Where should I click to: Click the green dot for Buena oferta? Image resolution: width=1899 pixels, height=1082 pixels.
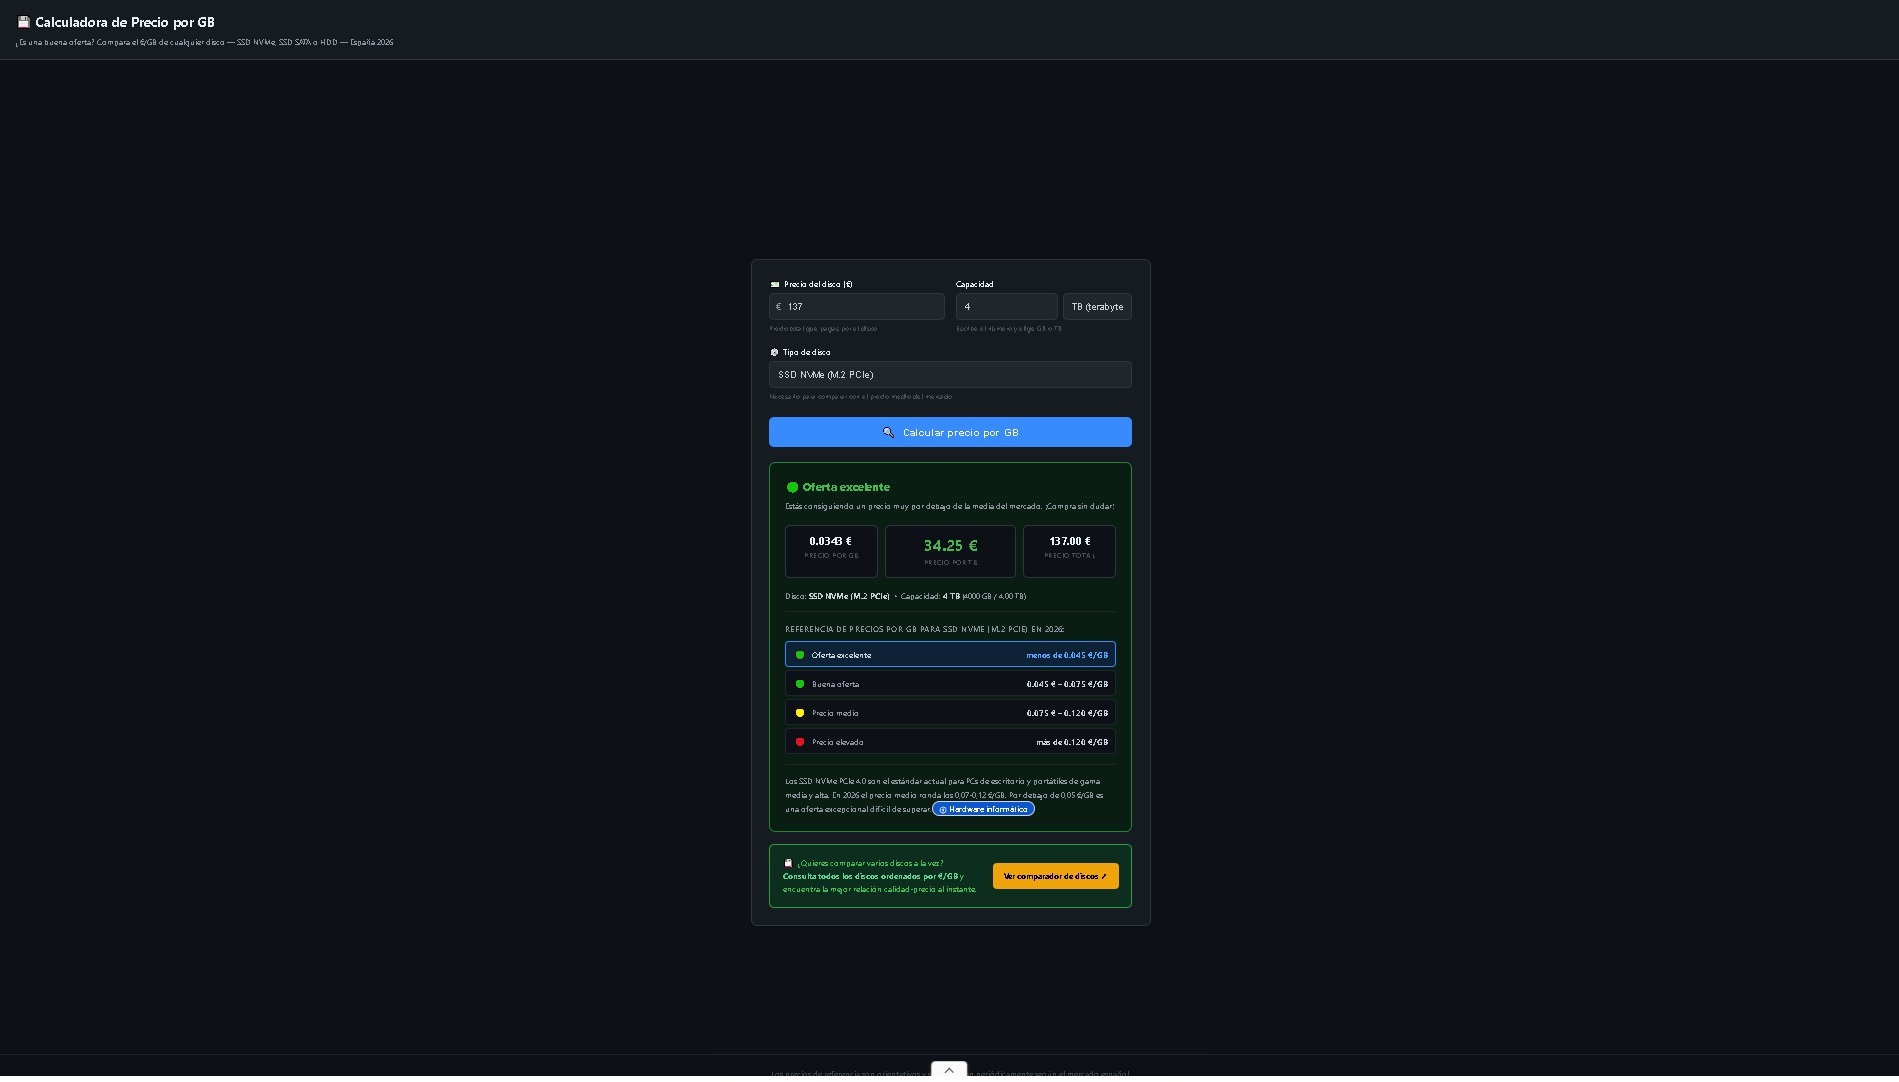tap(800, 685)
